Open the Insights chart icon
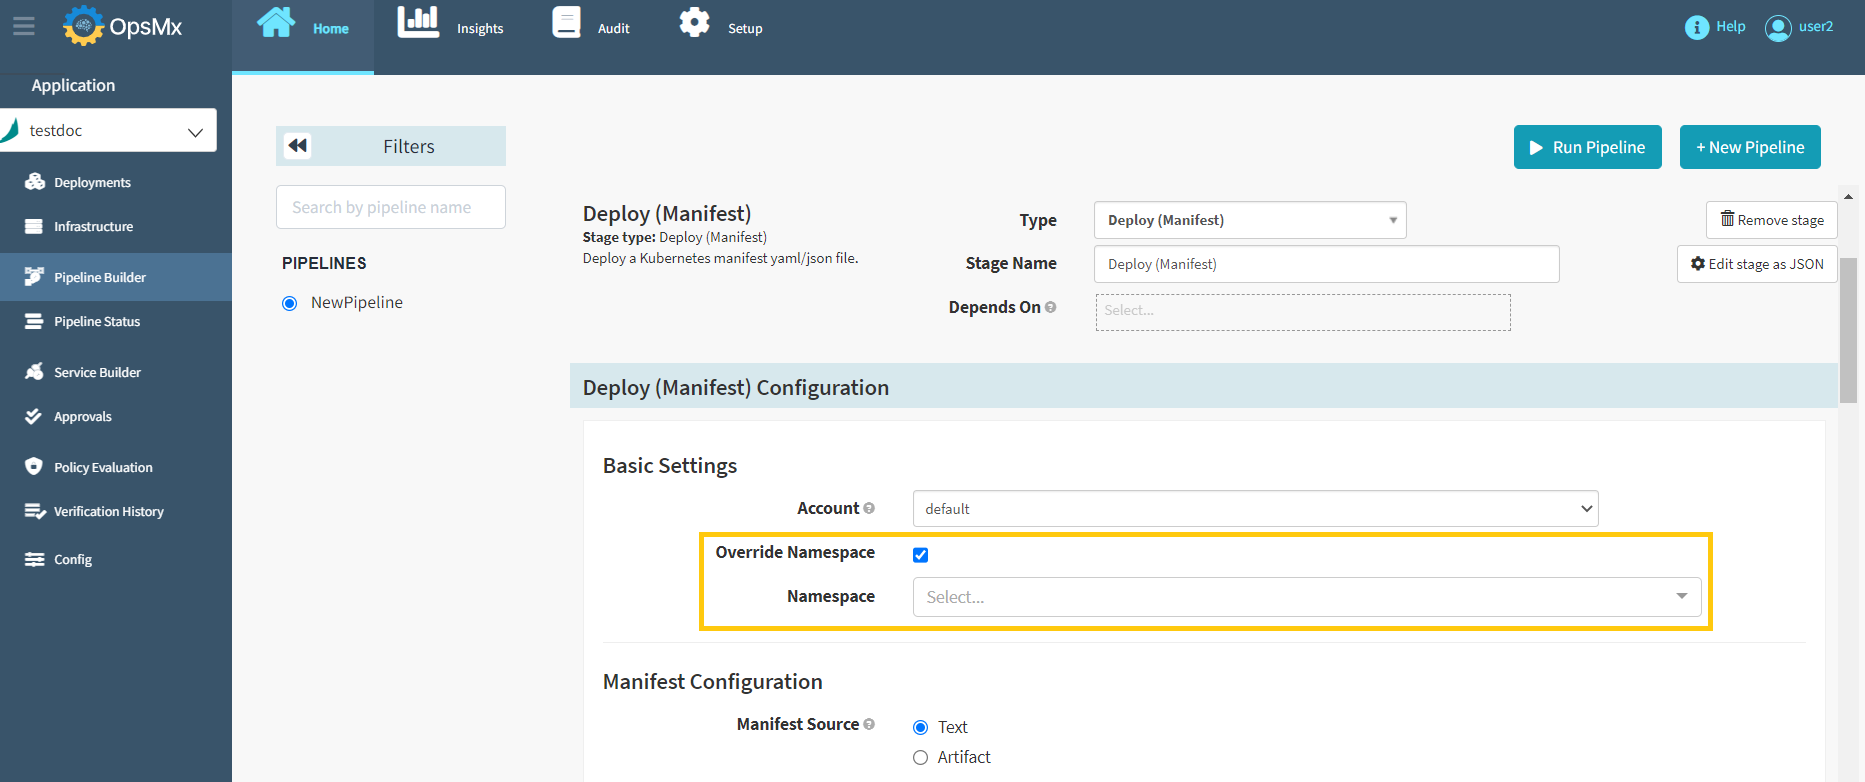 pos(418,23)
